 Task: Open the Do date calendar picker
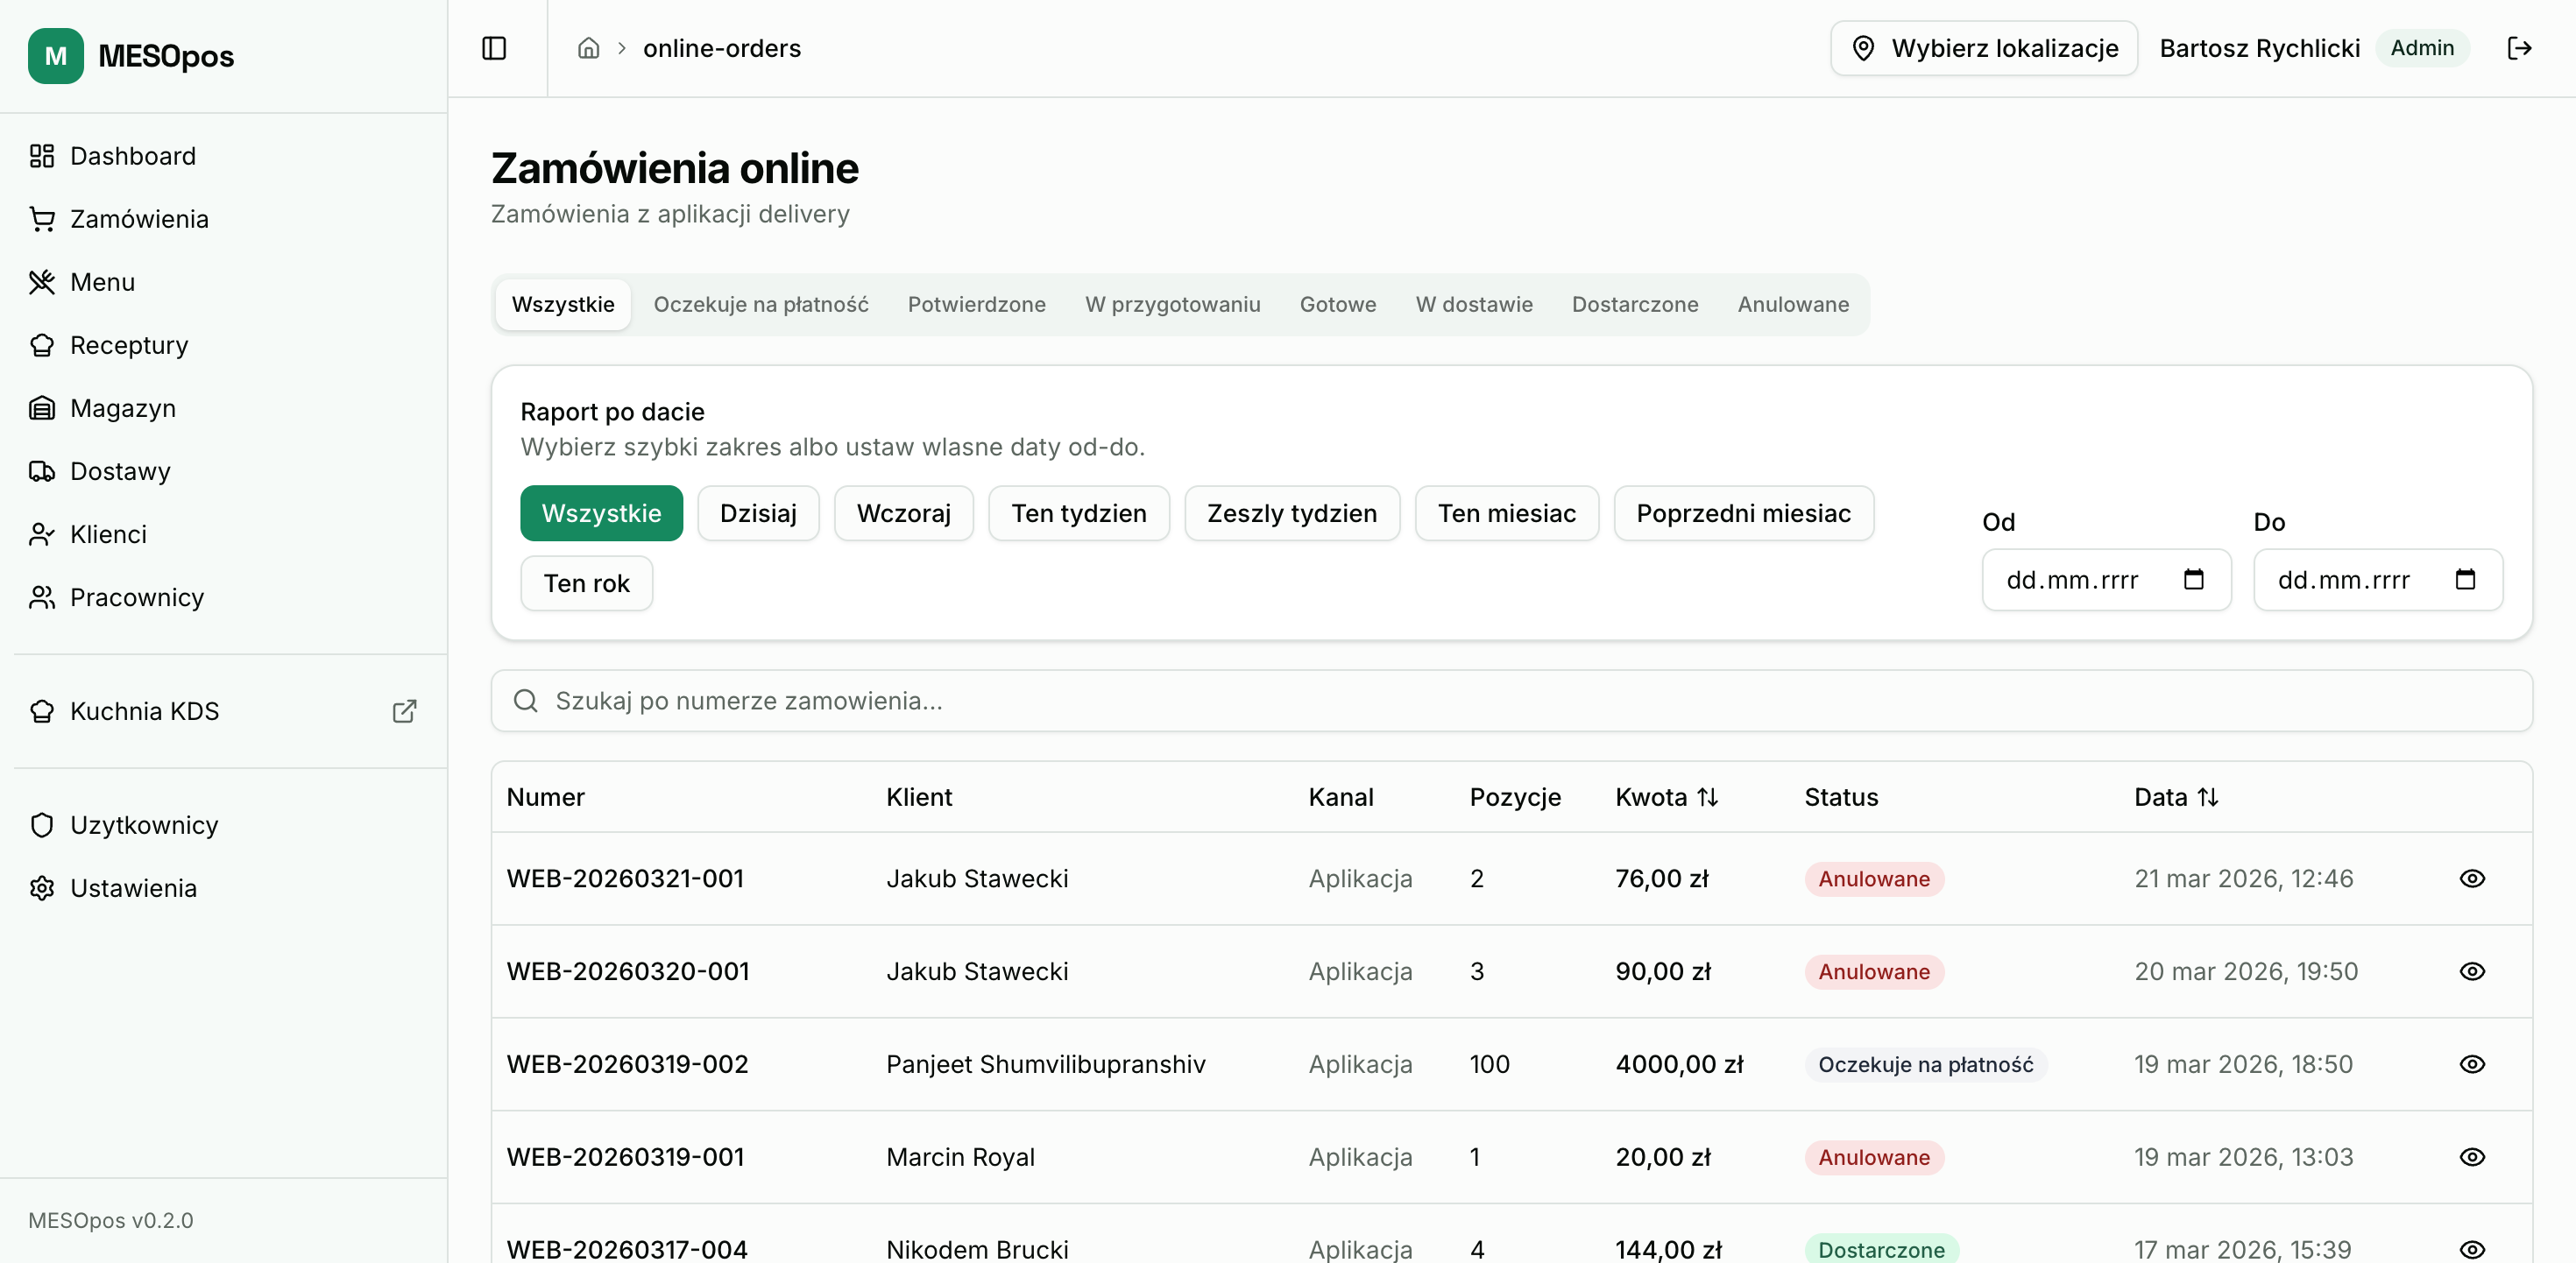(x=2465, y=579)
